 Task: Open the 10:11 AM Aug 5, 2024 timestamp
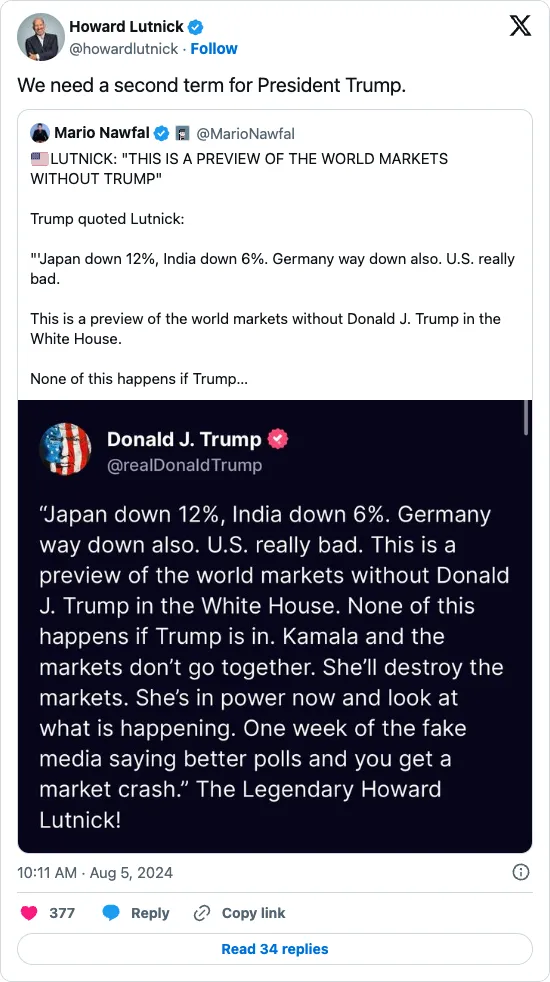point(95,872)
